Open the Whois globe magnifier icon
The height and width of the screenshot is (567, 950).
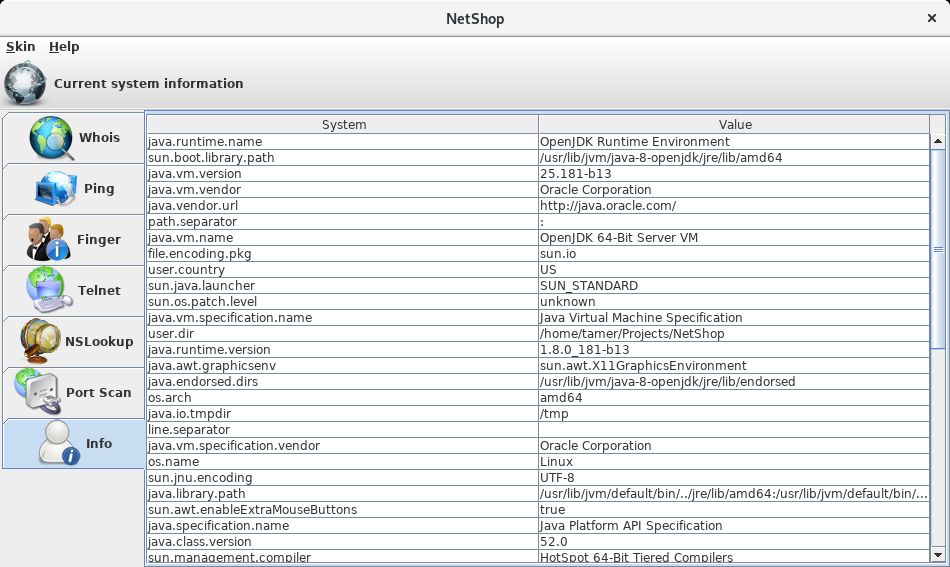tap(51, 138)
